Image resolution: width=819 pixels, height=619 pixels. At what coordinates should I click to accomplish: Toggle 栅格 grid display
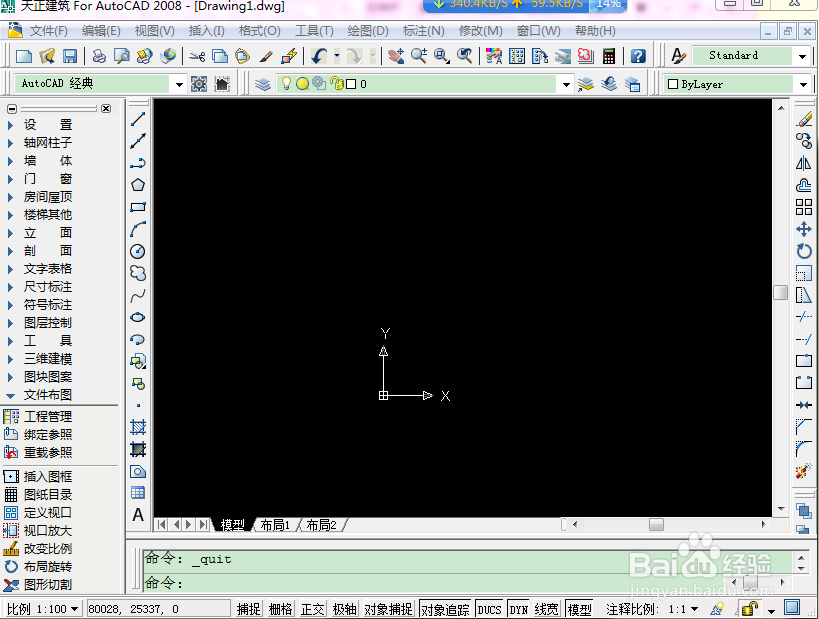[x=280, y=609]
